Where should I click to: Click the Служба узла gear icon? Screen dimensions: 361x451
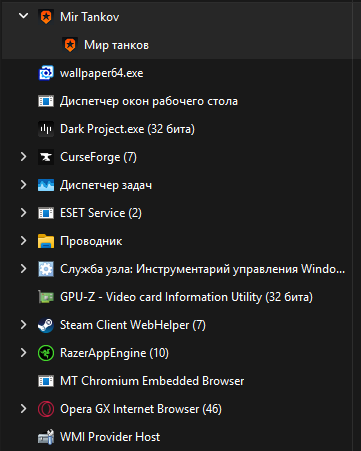(x=46, y=269)
